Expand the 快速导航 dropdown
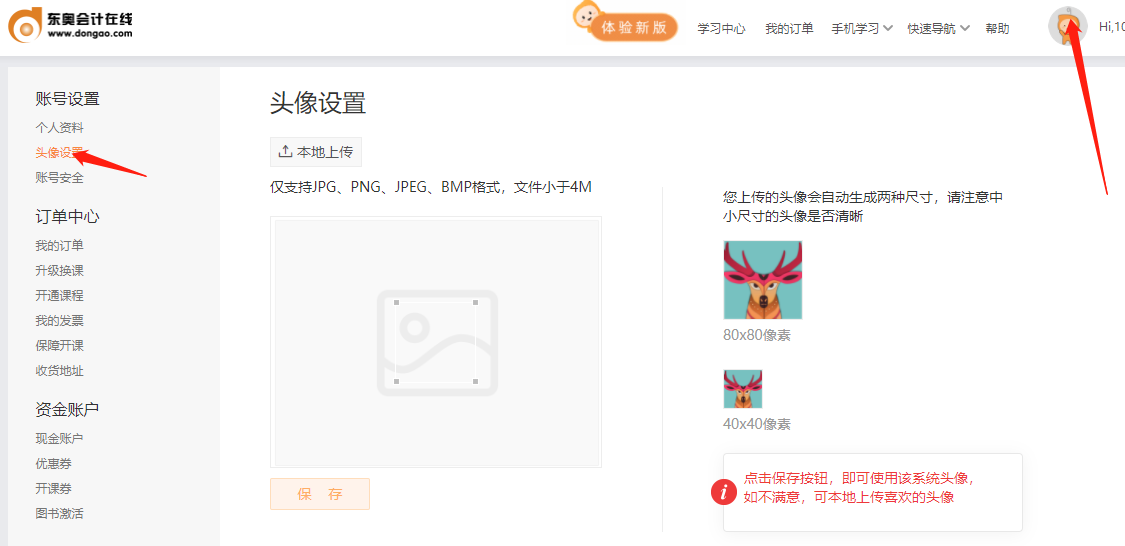Image resolution: width=1125 pixels, height=546 pixels. point(938,29)
